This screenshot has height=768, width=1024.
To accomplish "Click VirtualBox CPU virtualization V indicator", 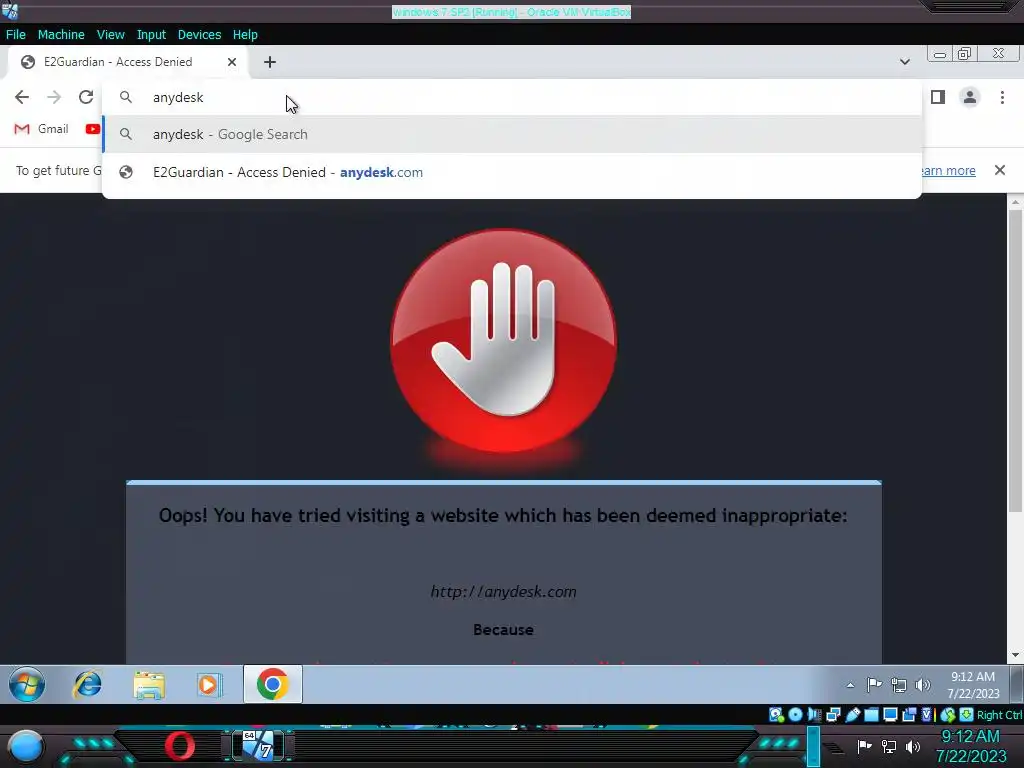I will (927, 715).
